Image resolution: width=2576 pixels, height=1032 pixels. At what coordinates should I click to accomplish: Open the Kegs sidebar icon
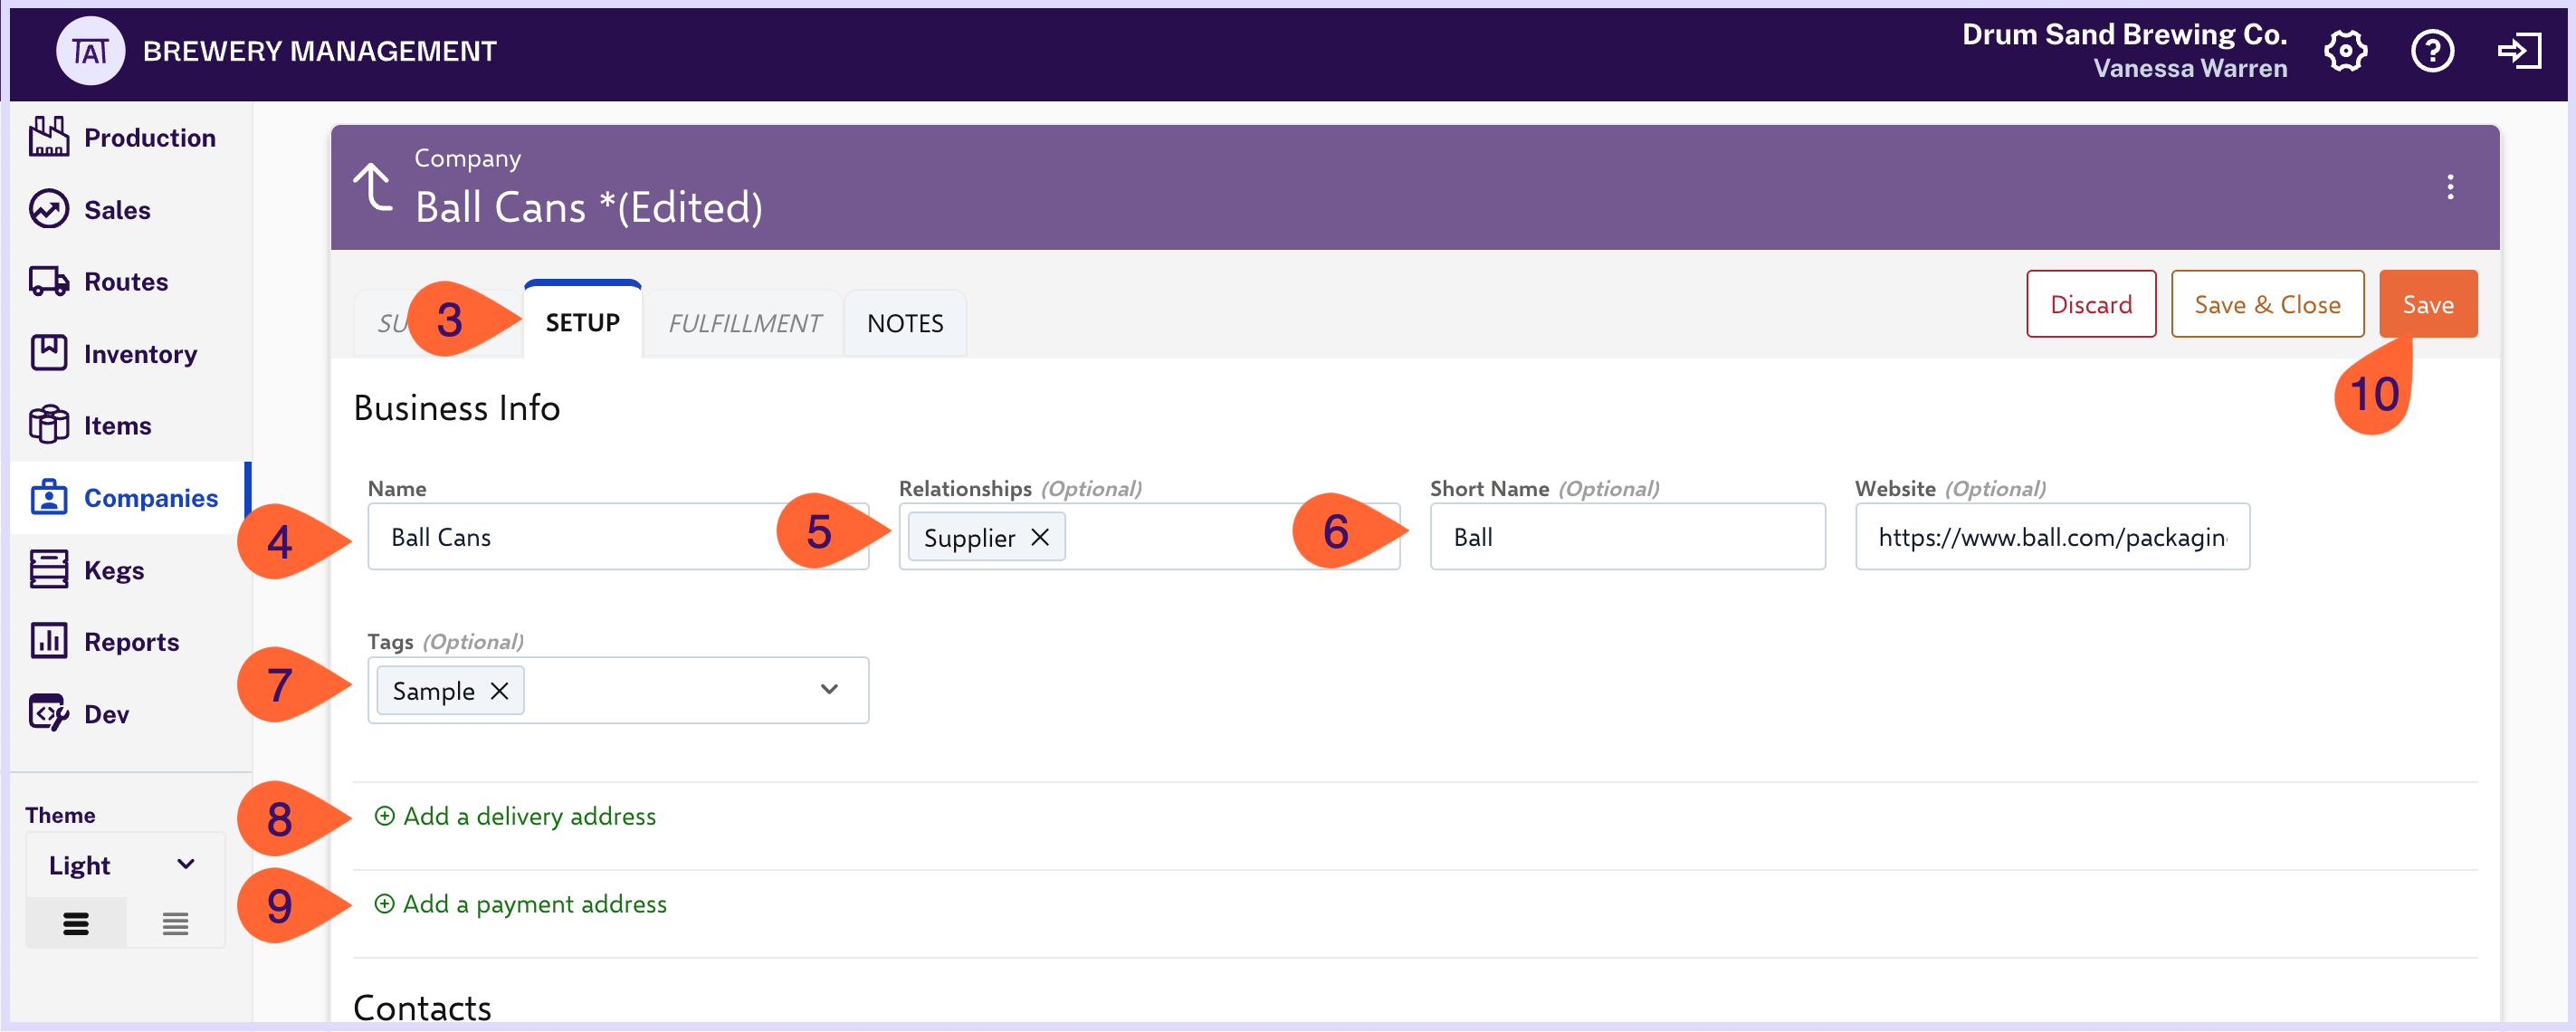tap(48, 569)
